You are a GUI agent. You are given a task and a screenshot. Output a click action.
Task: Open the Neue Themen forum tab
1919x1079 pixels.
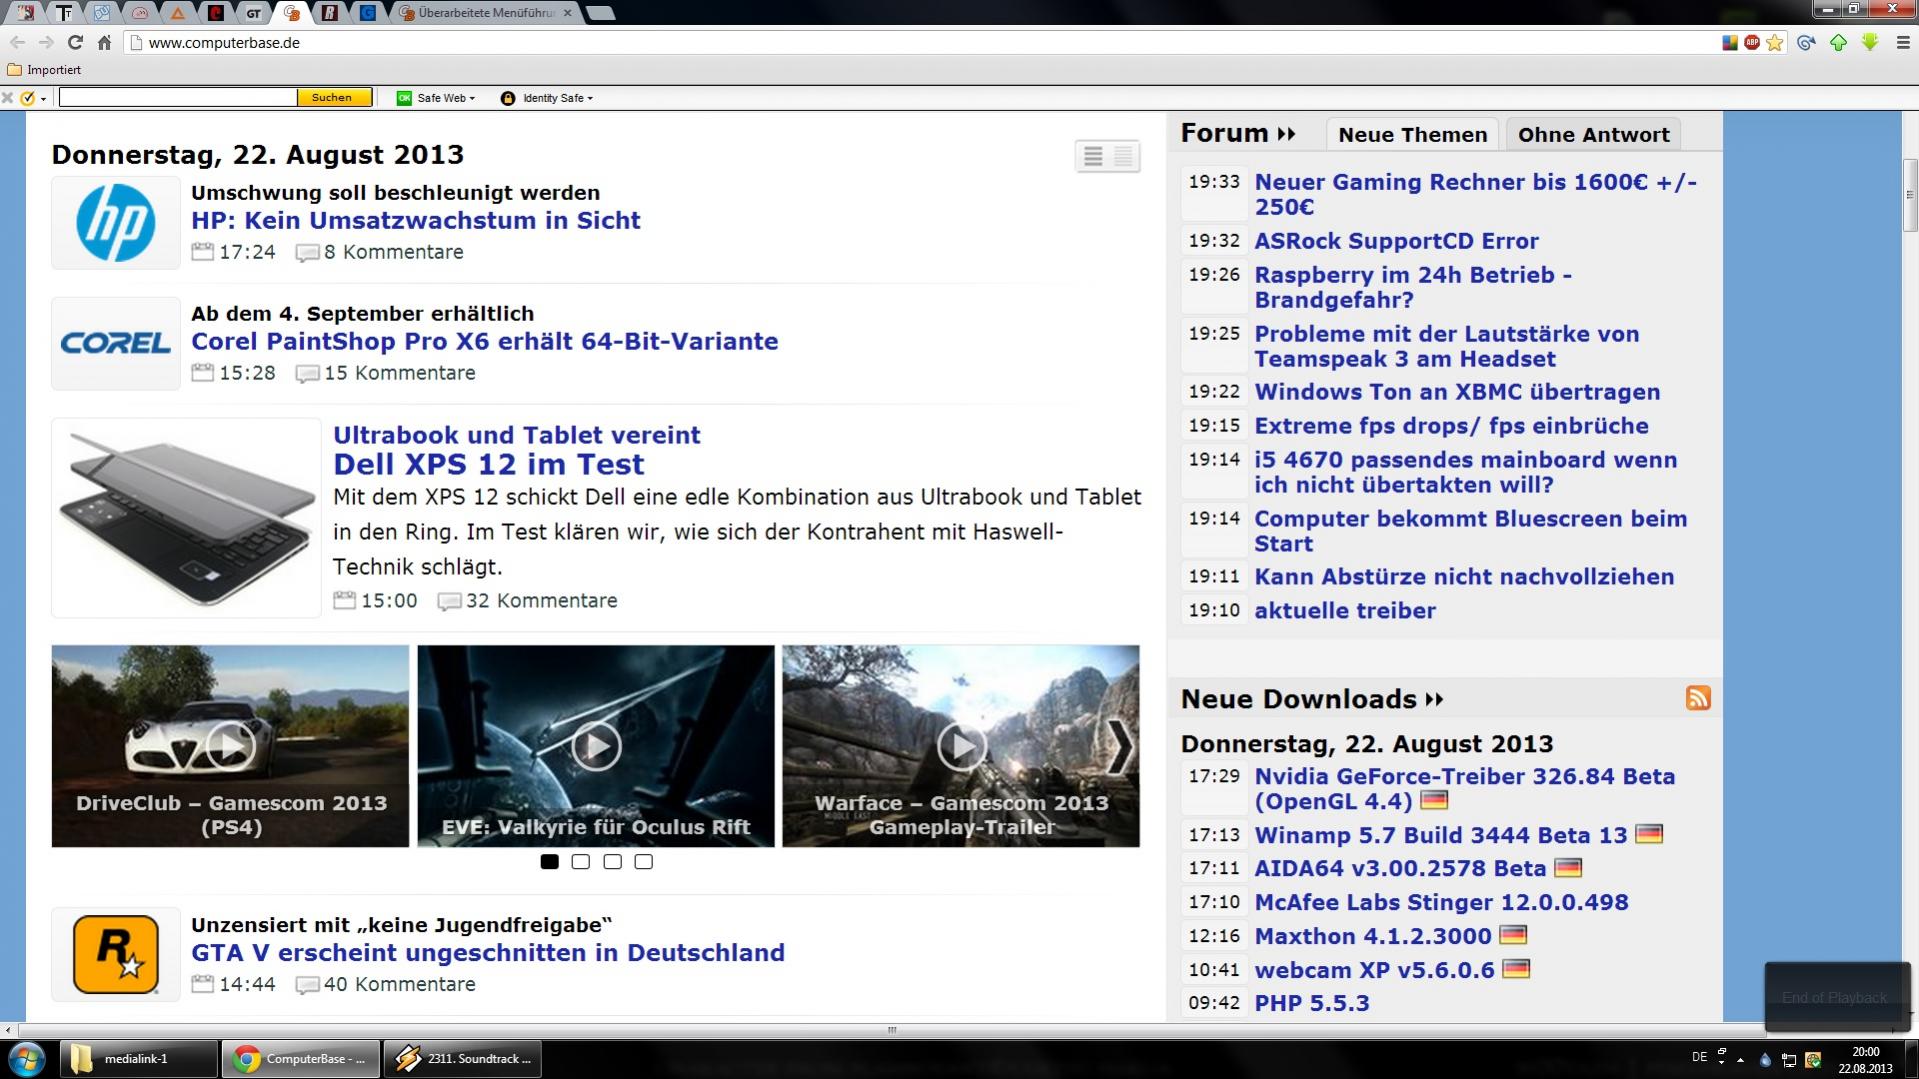click(x=1412, y=135)
